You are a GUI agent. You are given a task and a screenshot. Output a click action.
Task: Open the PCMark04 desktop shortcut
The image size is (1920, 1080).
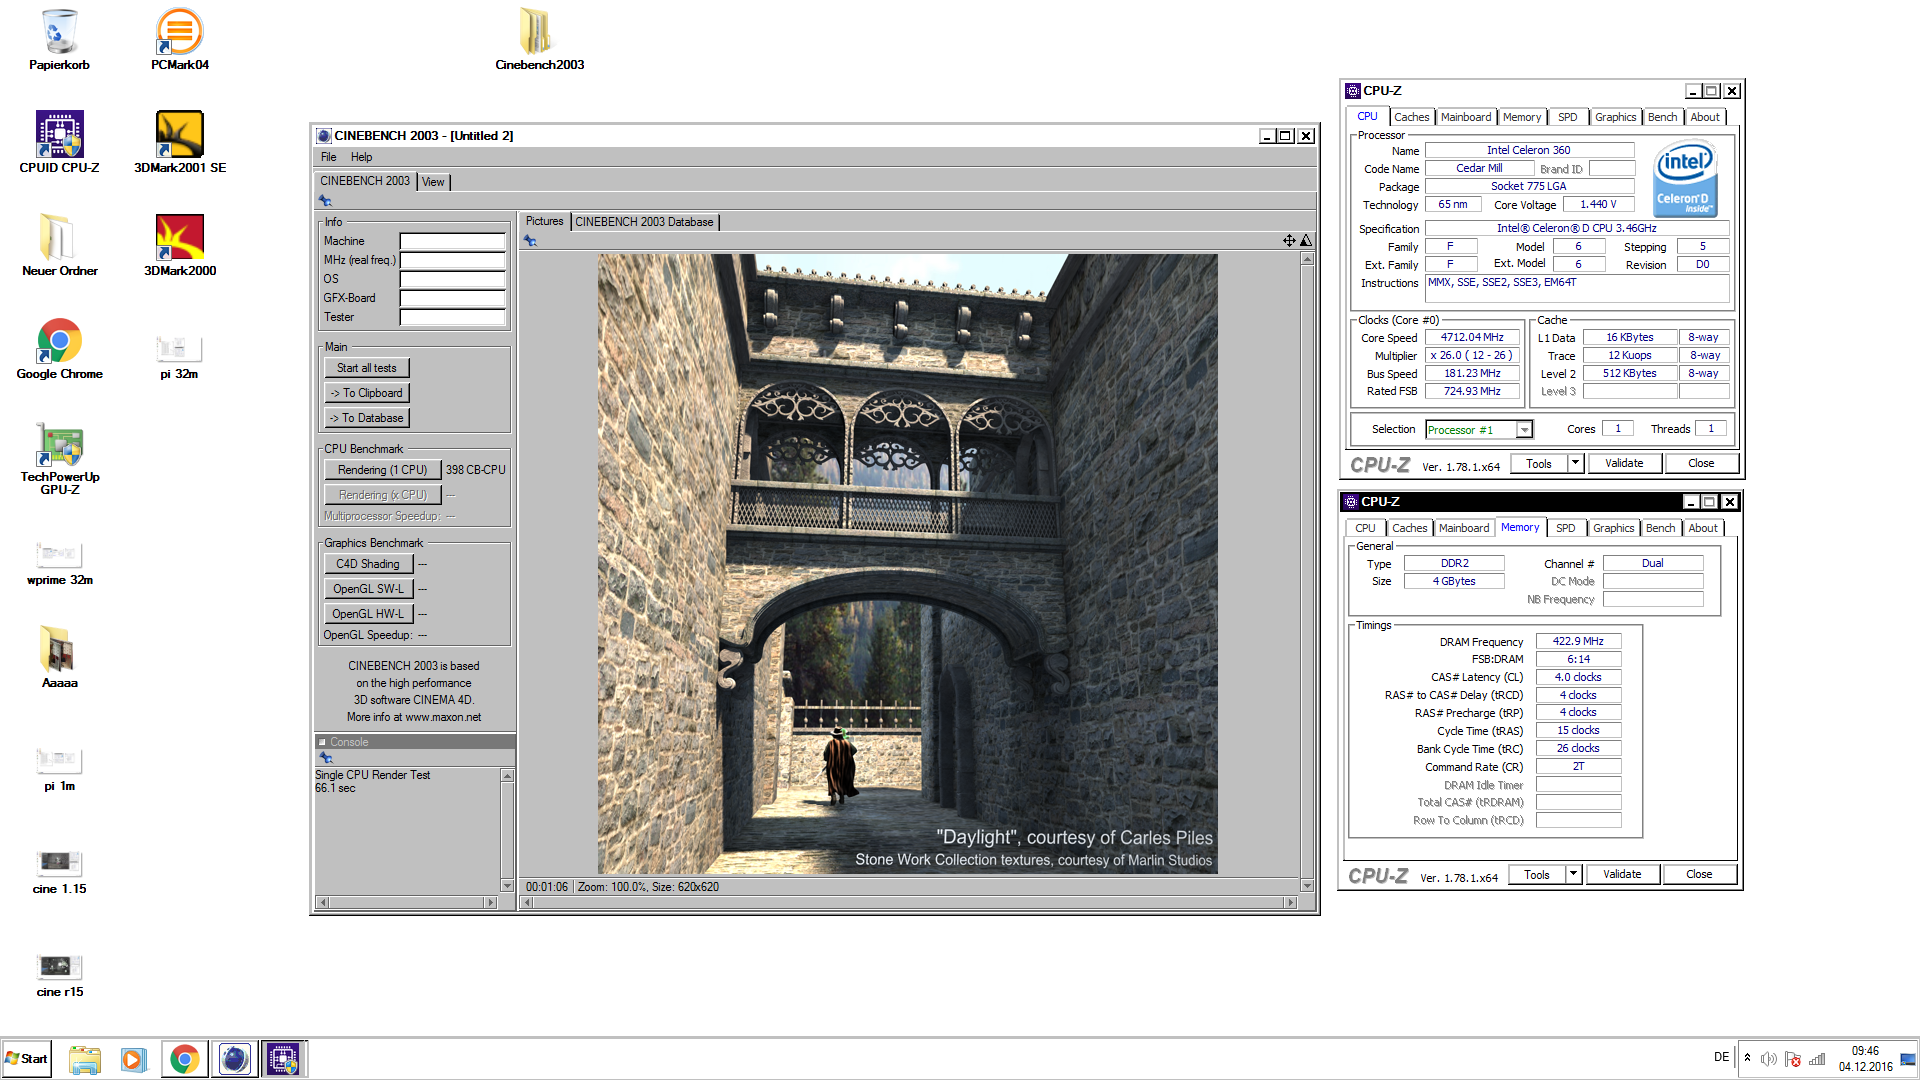(x=180, y=40)
